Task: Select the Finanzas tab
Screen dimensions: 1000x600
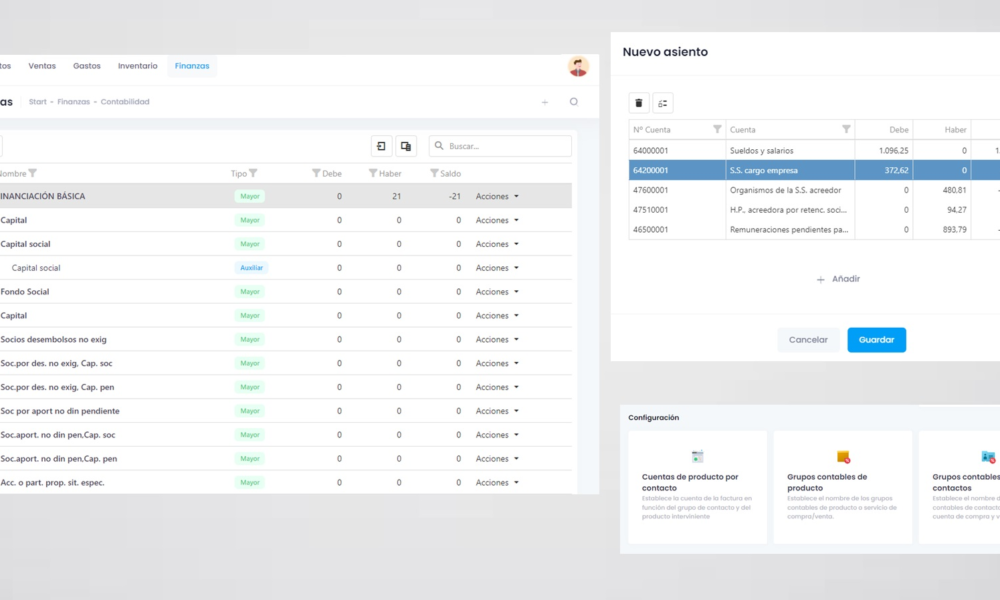Action: pyautogui.click(x=192, y=66)
